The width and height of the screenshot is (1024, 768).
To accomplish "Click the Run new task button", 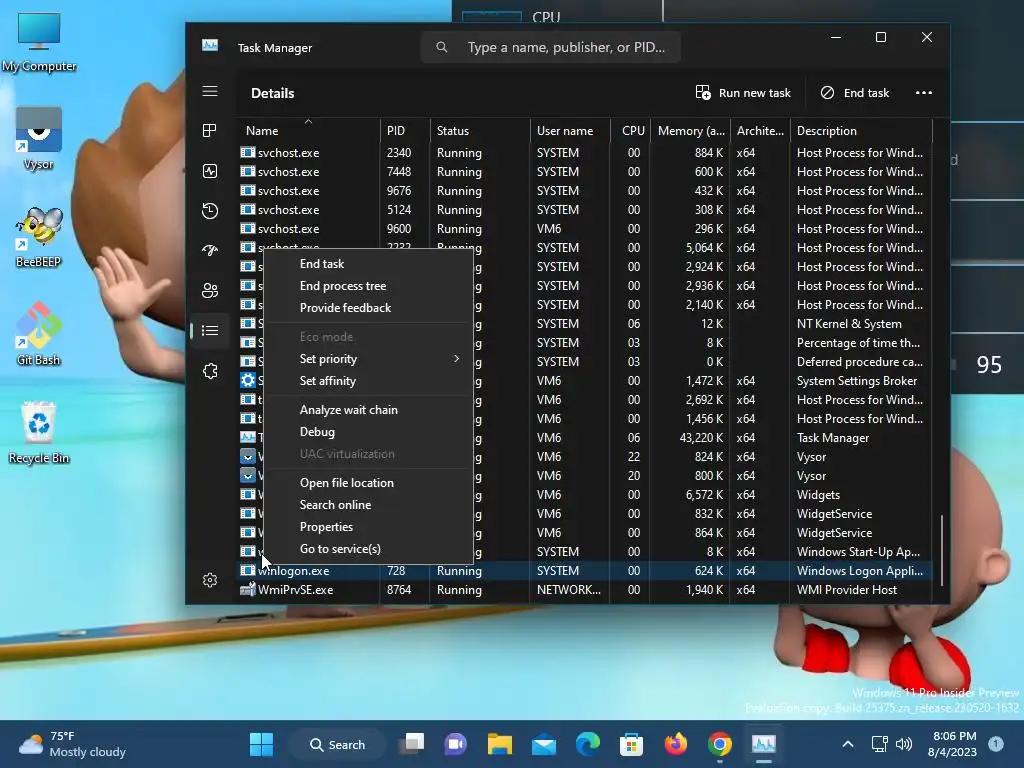I will click(743, 93).
